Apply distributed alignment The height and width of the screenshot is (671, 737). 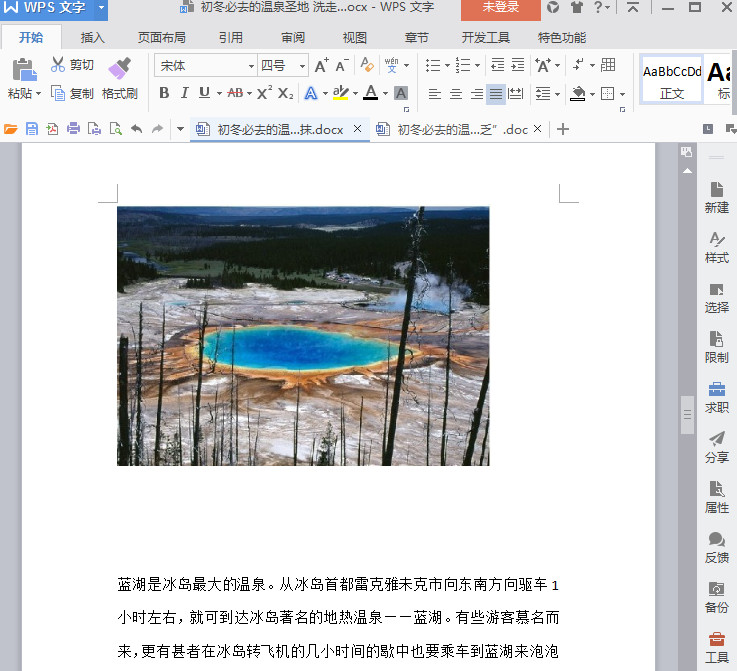[516, 94]
